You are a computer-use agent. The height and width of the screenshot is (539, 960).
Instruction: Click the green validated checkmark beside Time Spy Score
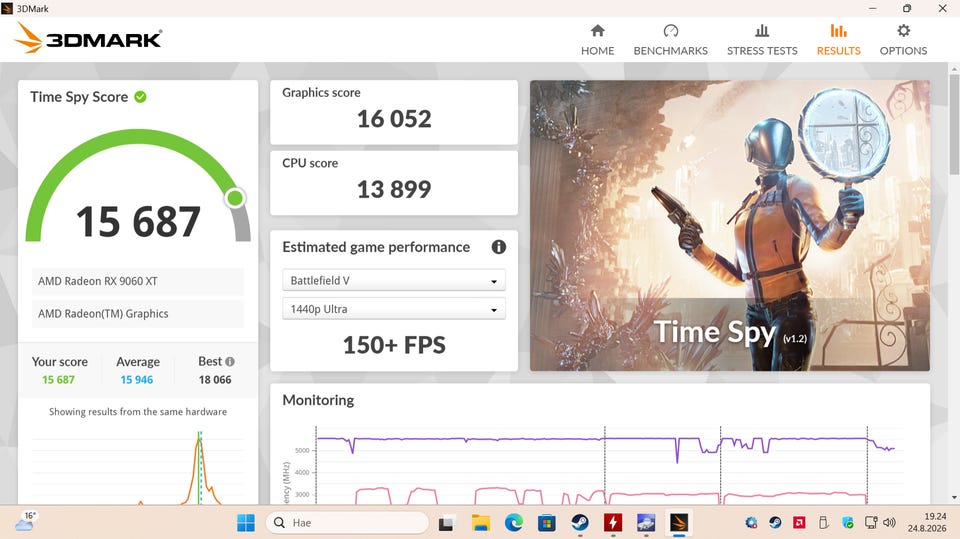pyautogui.click(x=140, y=97)
